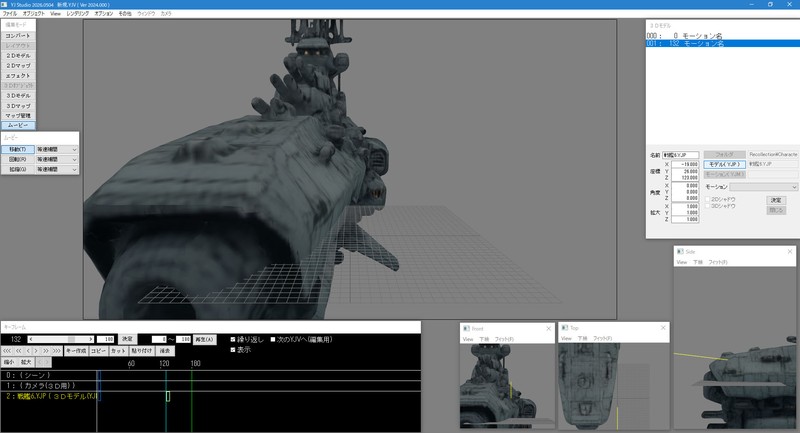800x433 pixels.
Task: Switch to 3Dモデル edit mode
Action: pyautogui.click(x=18, y=95)
